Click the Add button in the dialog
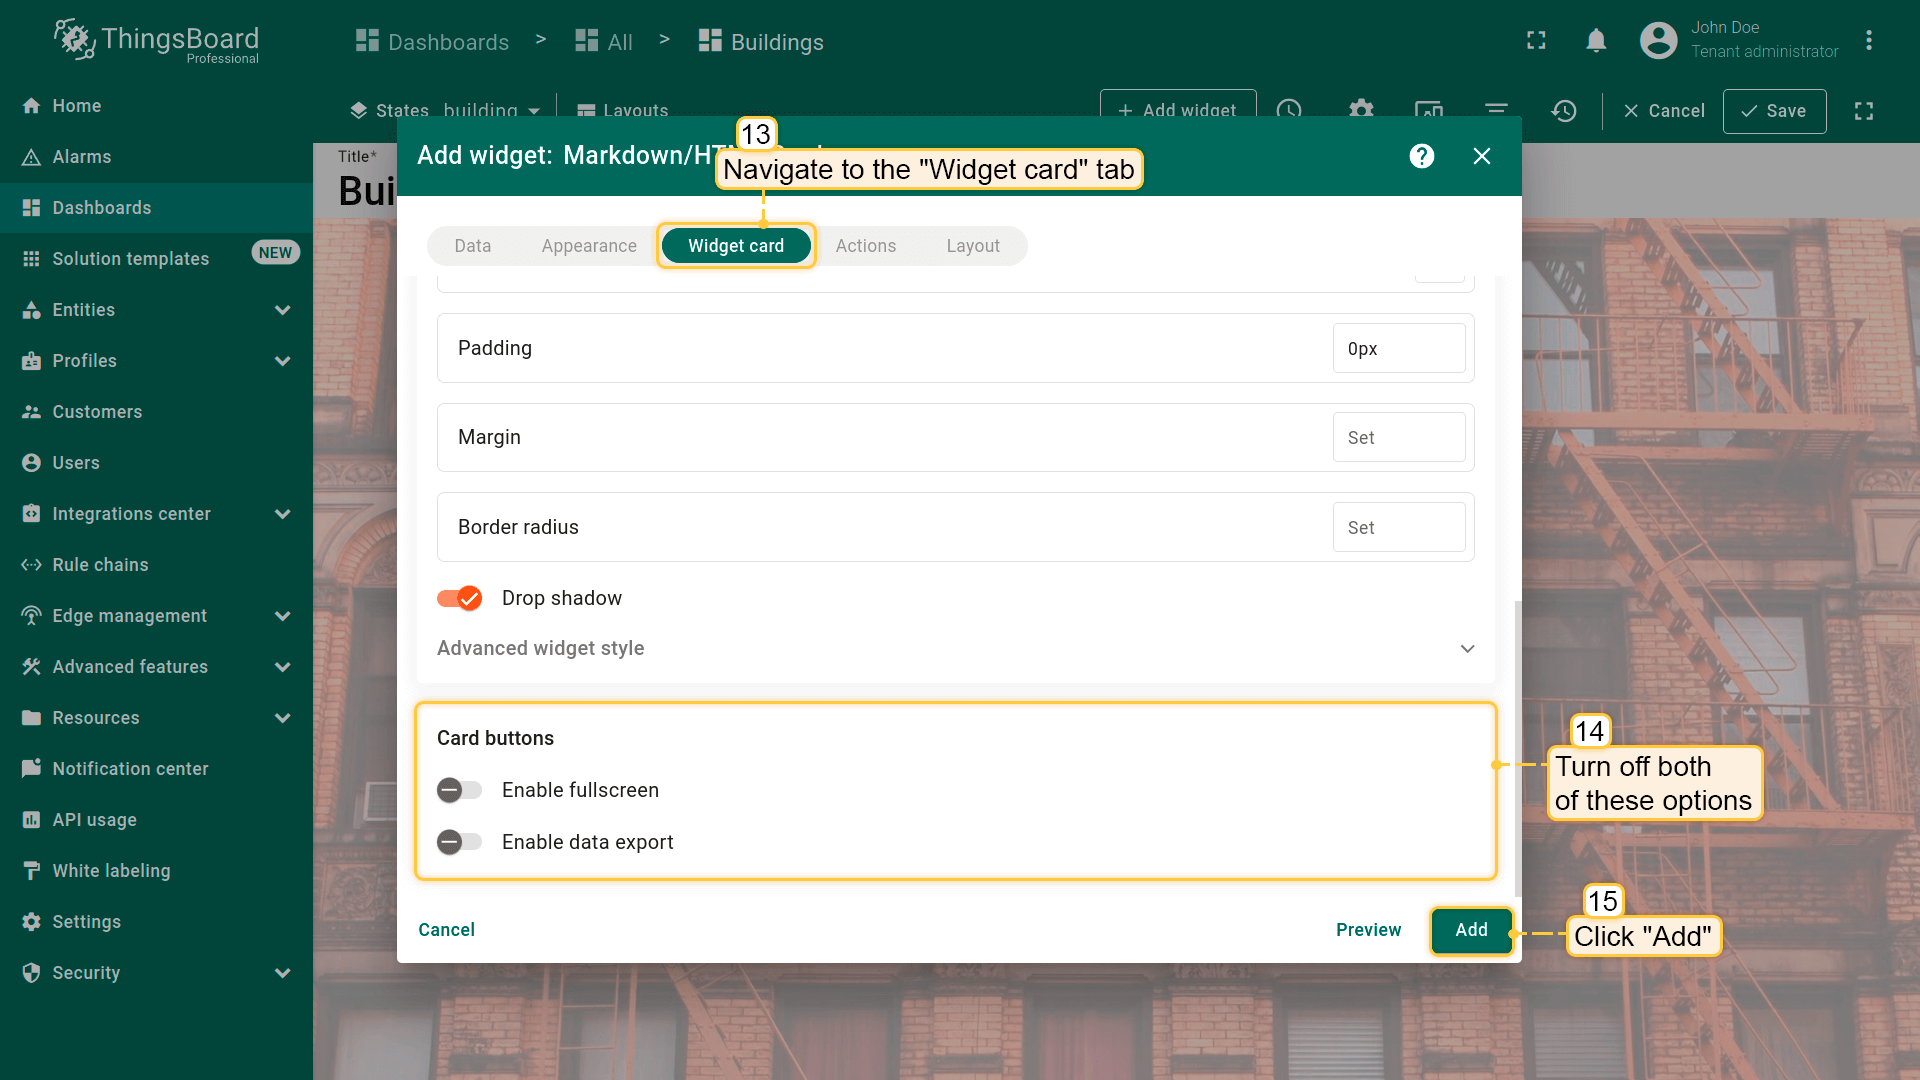This screenshot has height=1080, width=1920. [x=1471, y=930]
